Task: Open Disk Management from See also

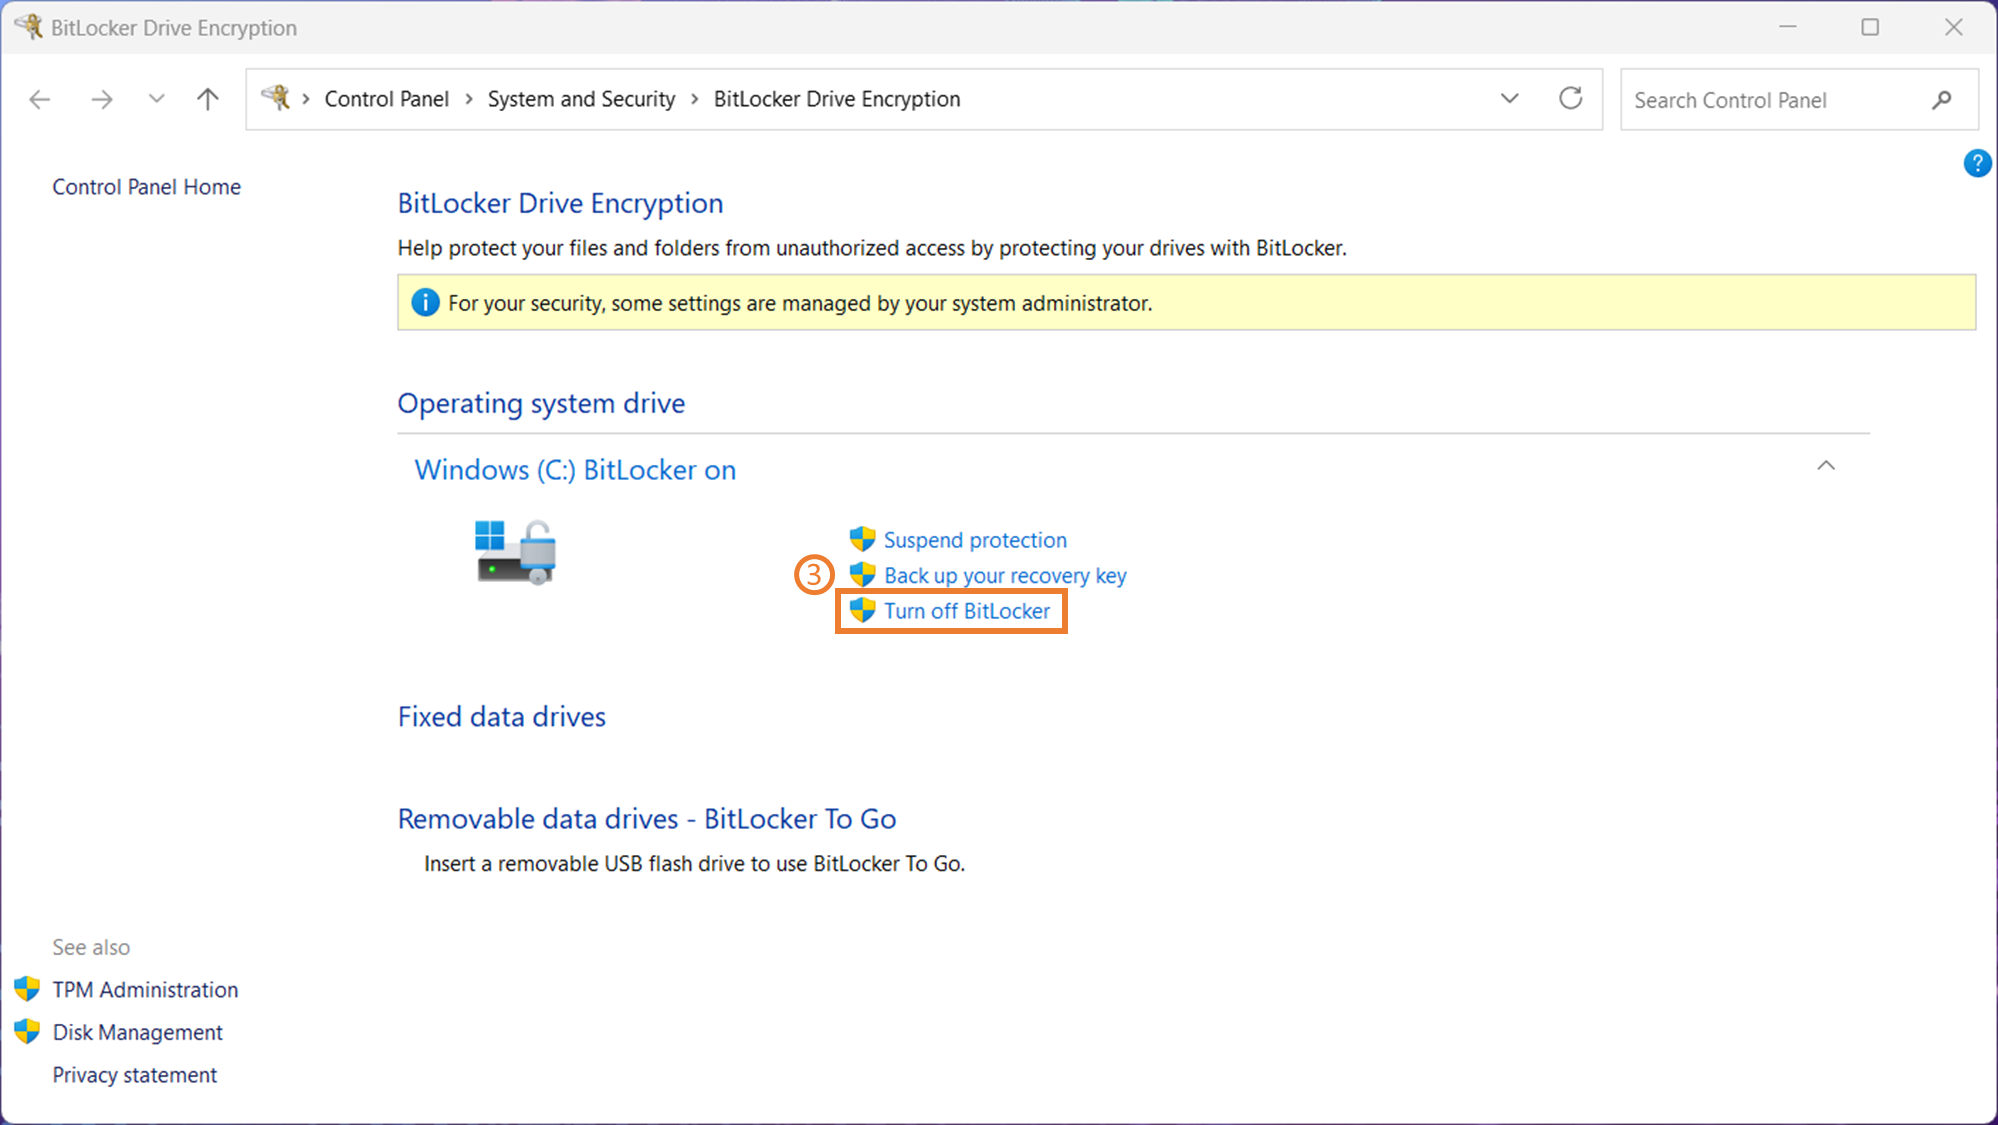Action: (x=137, y=1032)
